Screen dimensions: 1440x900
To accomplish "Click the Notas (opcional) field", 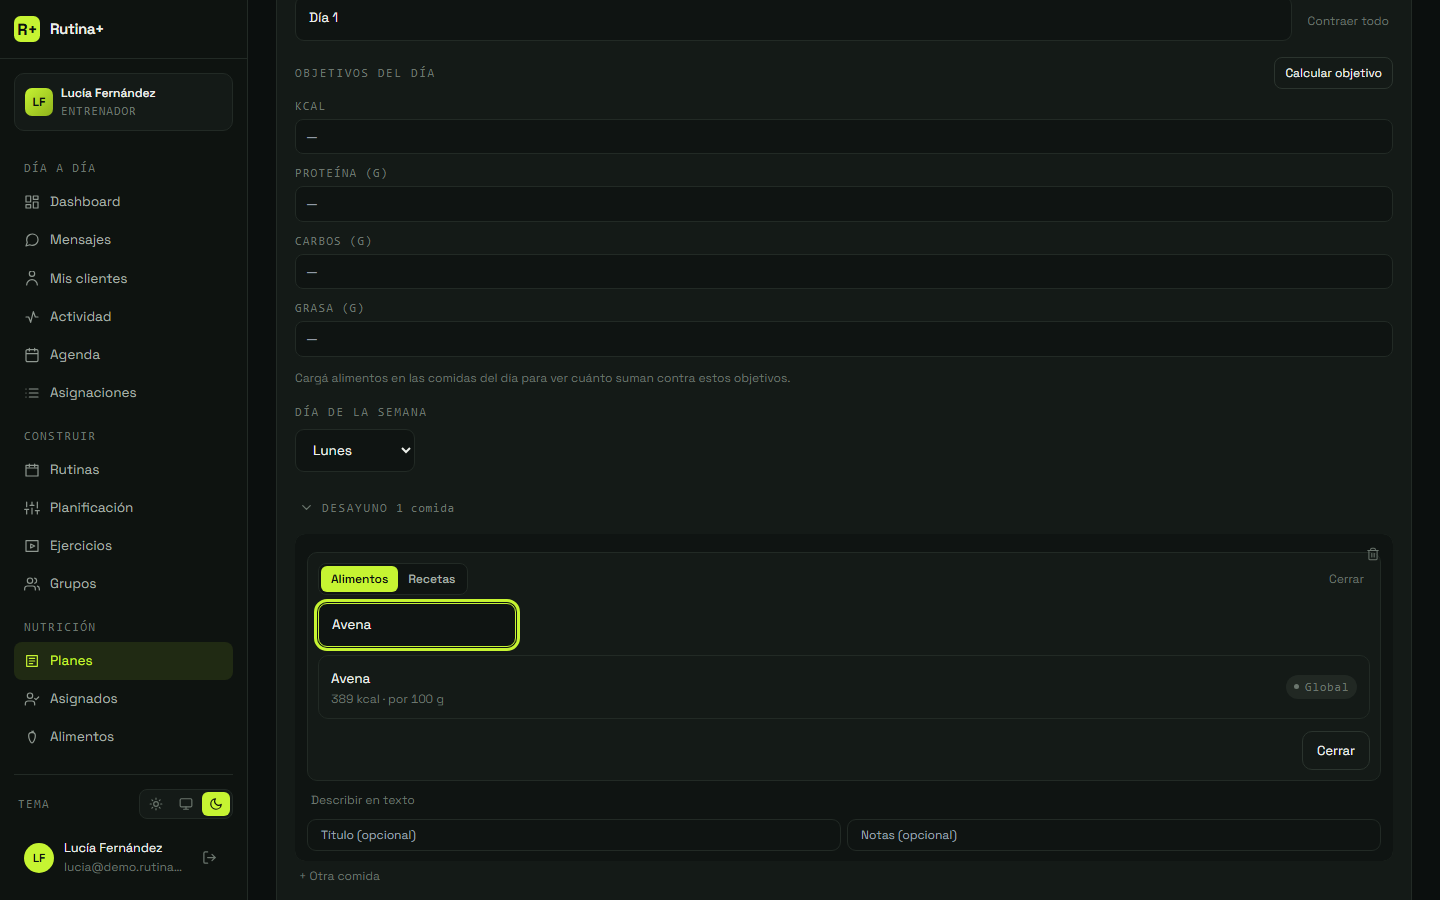I will pyautogui.click(x=1113, y=835).
